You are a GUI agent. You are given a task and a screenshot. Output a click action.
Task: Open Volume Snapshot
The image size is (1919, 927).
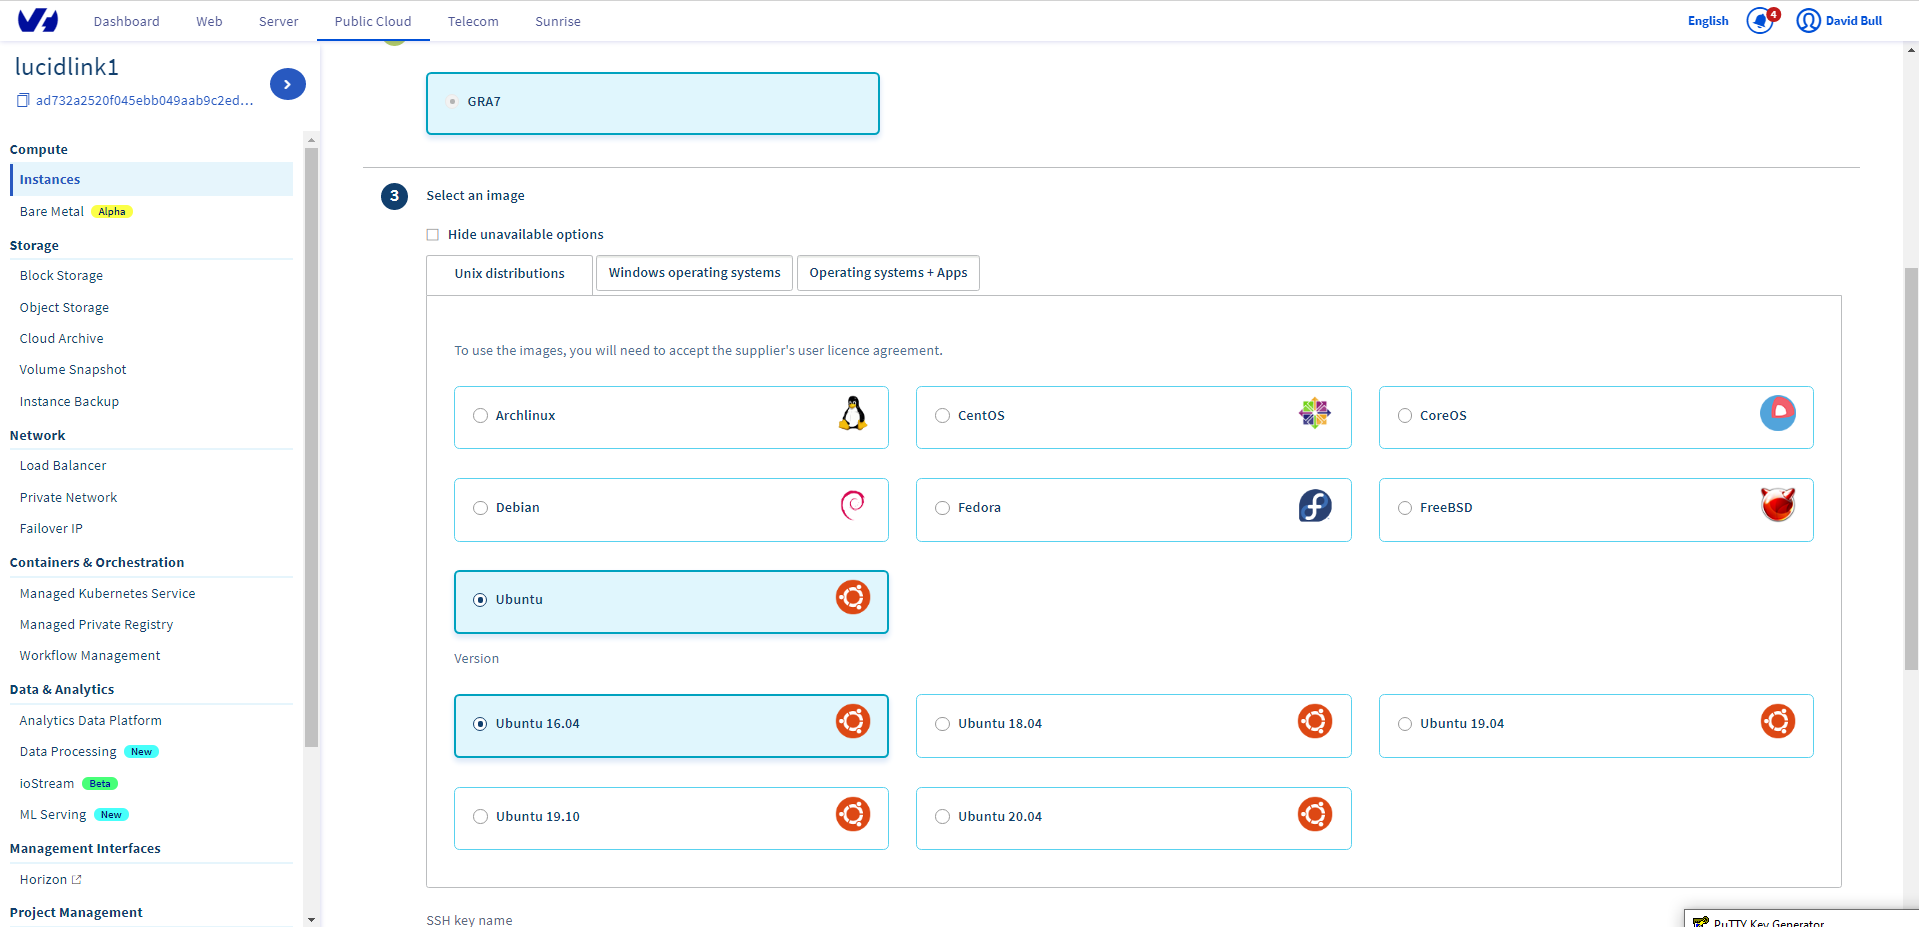[x=73, y=370]
